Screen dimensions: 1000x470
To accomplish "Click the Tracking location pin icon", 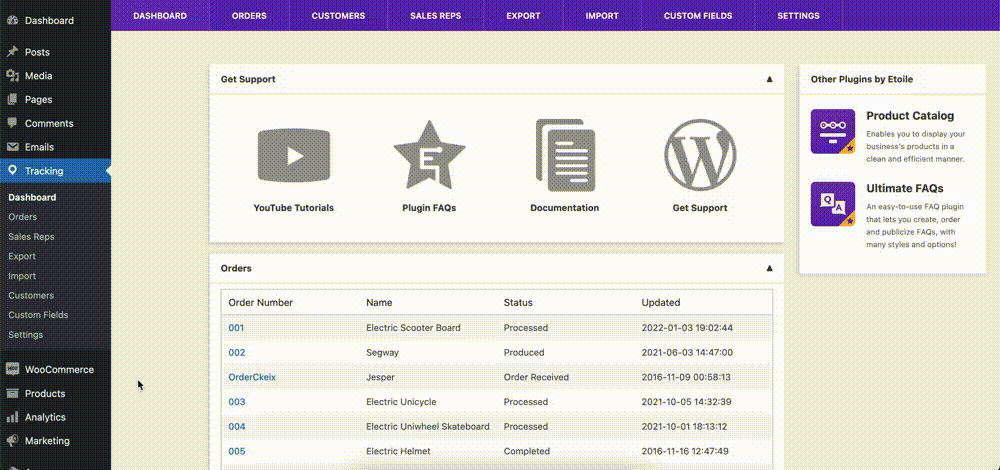I will pyautogui.click(x=12, y=170).
